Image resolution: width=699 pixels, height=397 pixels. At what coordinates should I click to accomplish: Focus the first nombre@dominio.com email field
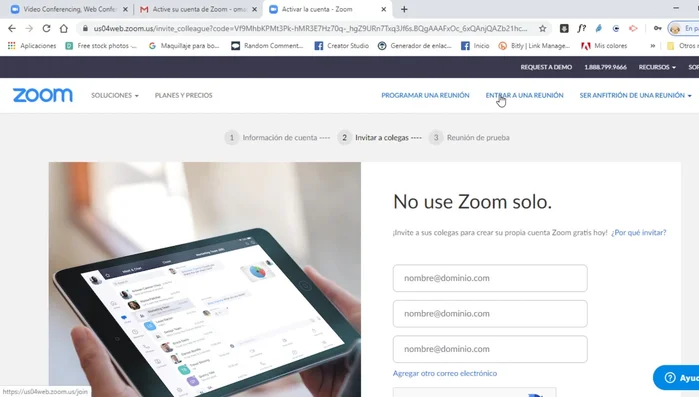click(x=490, y=278)
